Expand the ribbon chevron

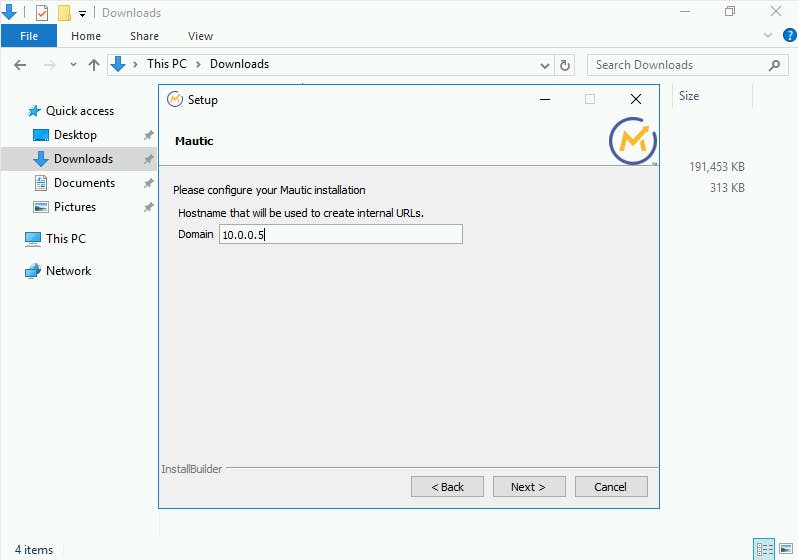tap(768, 35)
